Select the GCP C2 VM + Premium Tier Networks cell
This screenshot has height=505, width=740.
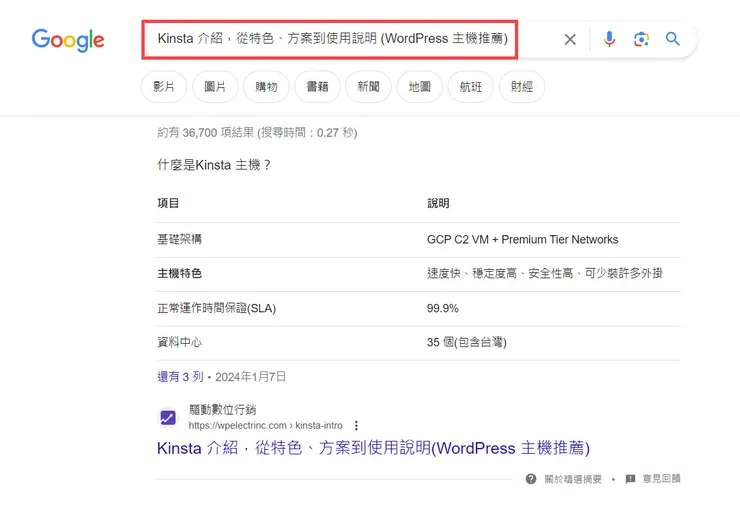(x=522, y=240)
